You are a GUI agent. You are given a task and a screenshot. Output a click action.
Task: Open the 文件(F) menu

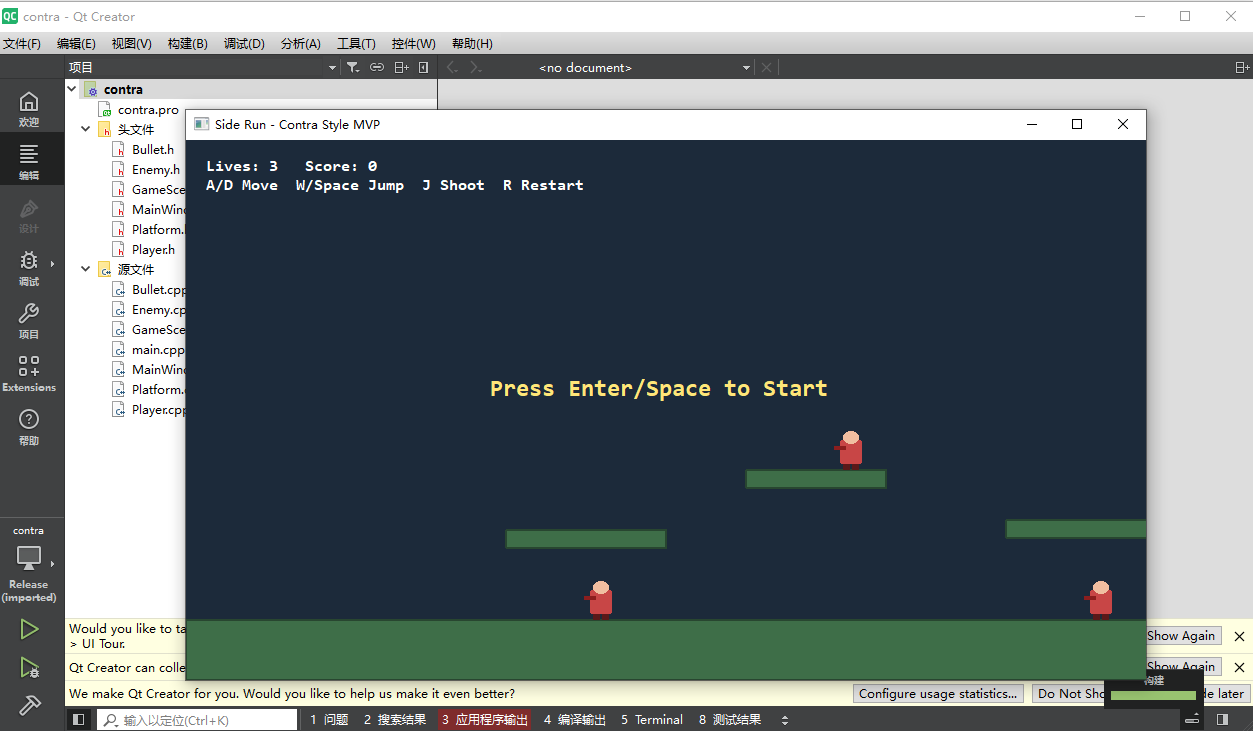pyautogui.click(x=22, y=43)
